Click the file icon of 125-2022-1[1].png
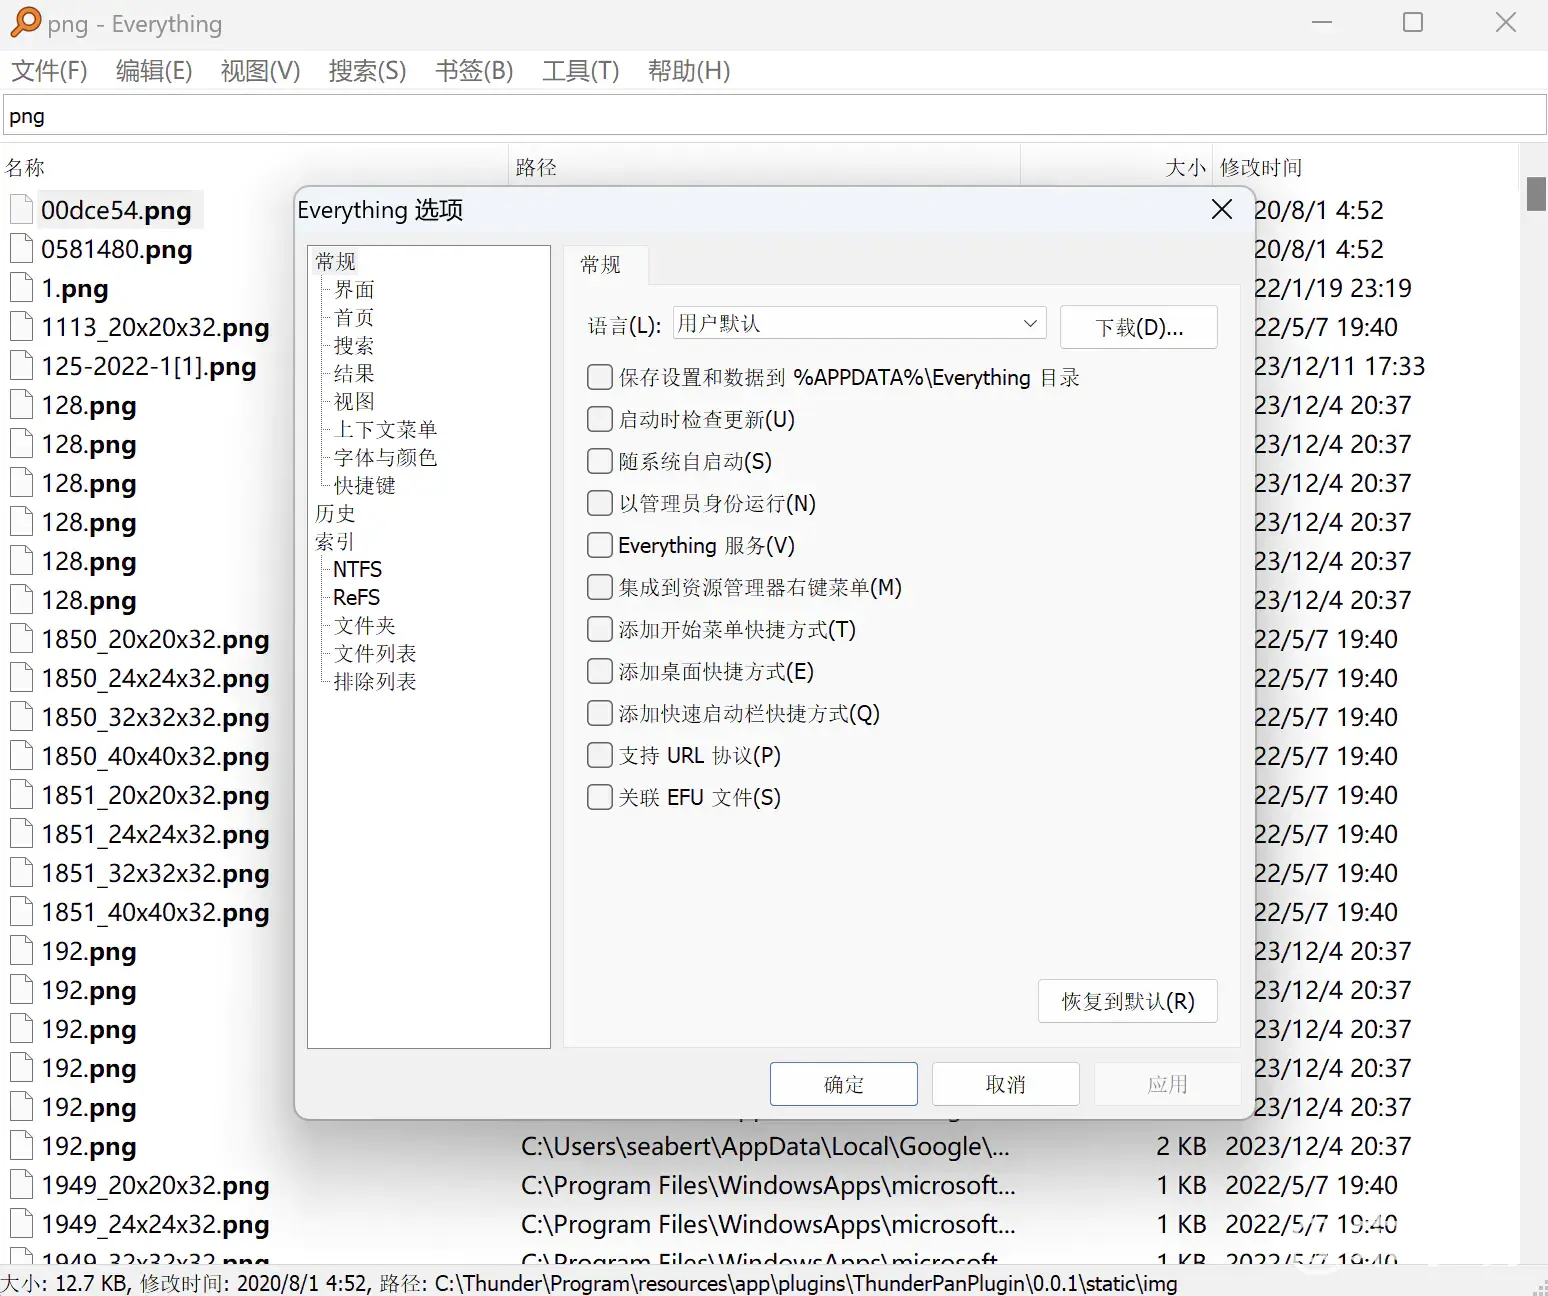 (x=22, y=366)
